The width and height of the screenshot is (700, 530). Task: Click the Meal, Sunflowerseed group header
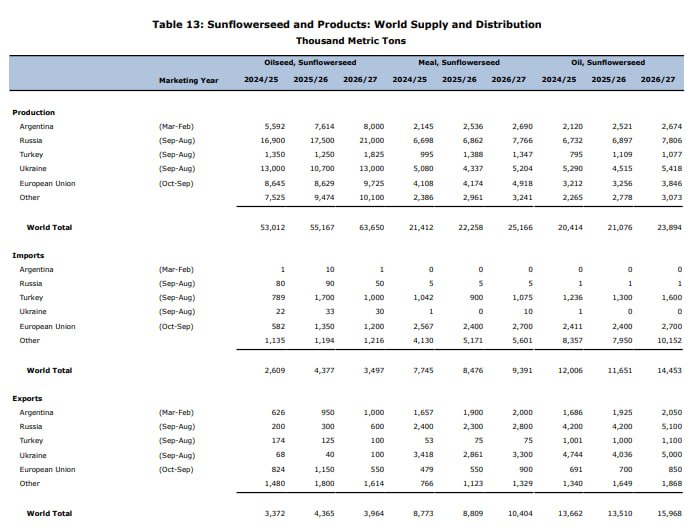[459, 63]
